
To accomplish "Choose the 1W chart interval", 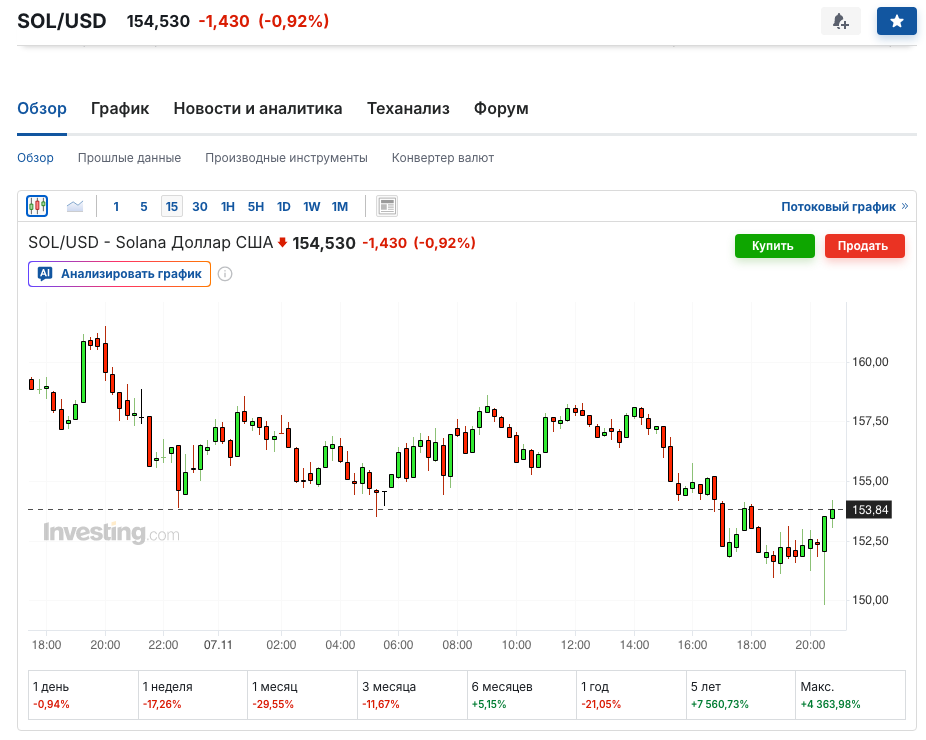I will (x=312, y=207).
